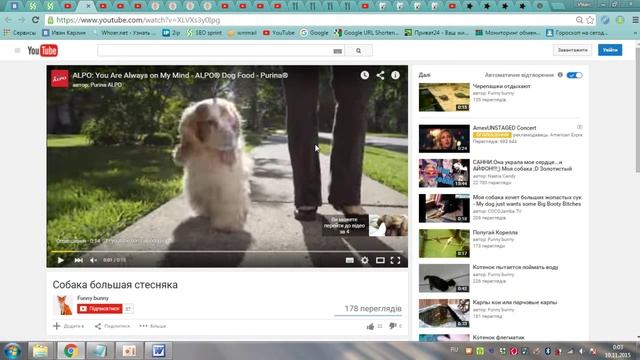Screen dimensions: 640x360
Task: Bookmark this page with the star icon
Action: (589, 20)
